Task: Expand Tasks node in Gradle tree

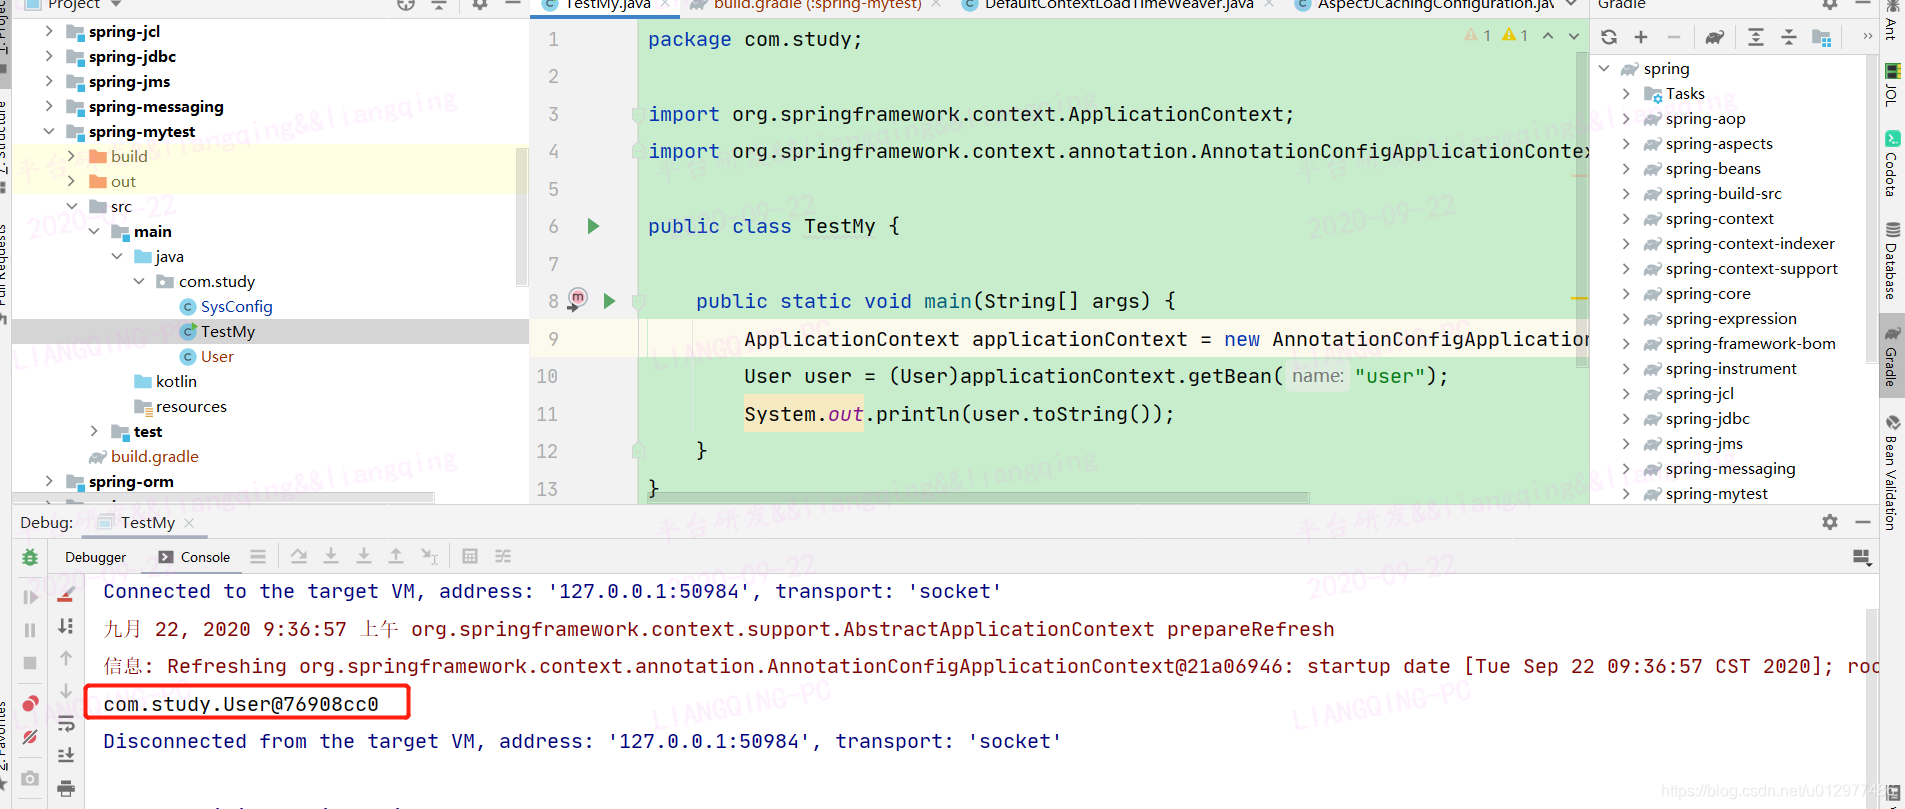Action: coord(1626,93)
